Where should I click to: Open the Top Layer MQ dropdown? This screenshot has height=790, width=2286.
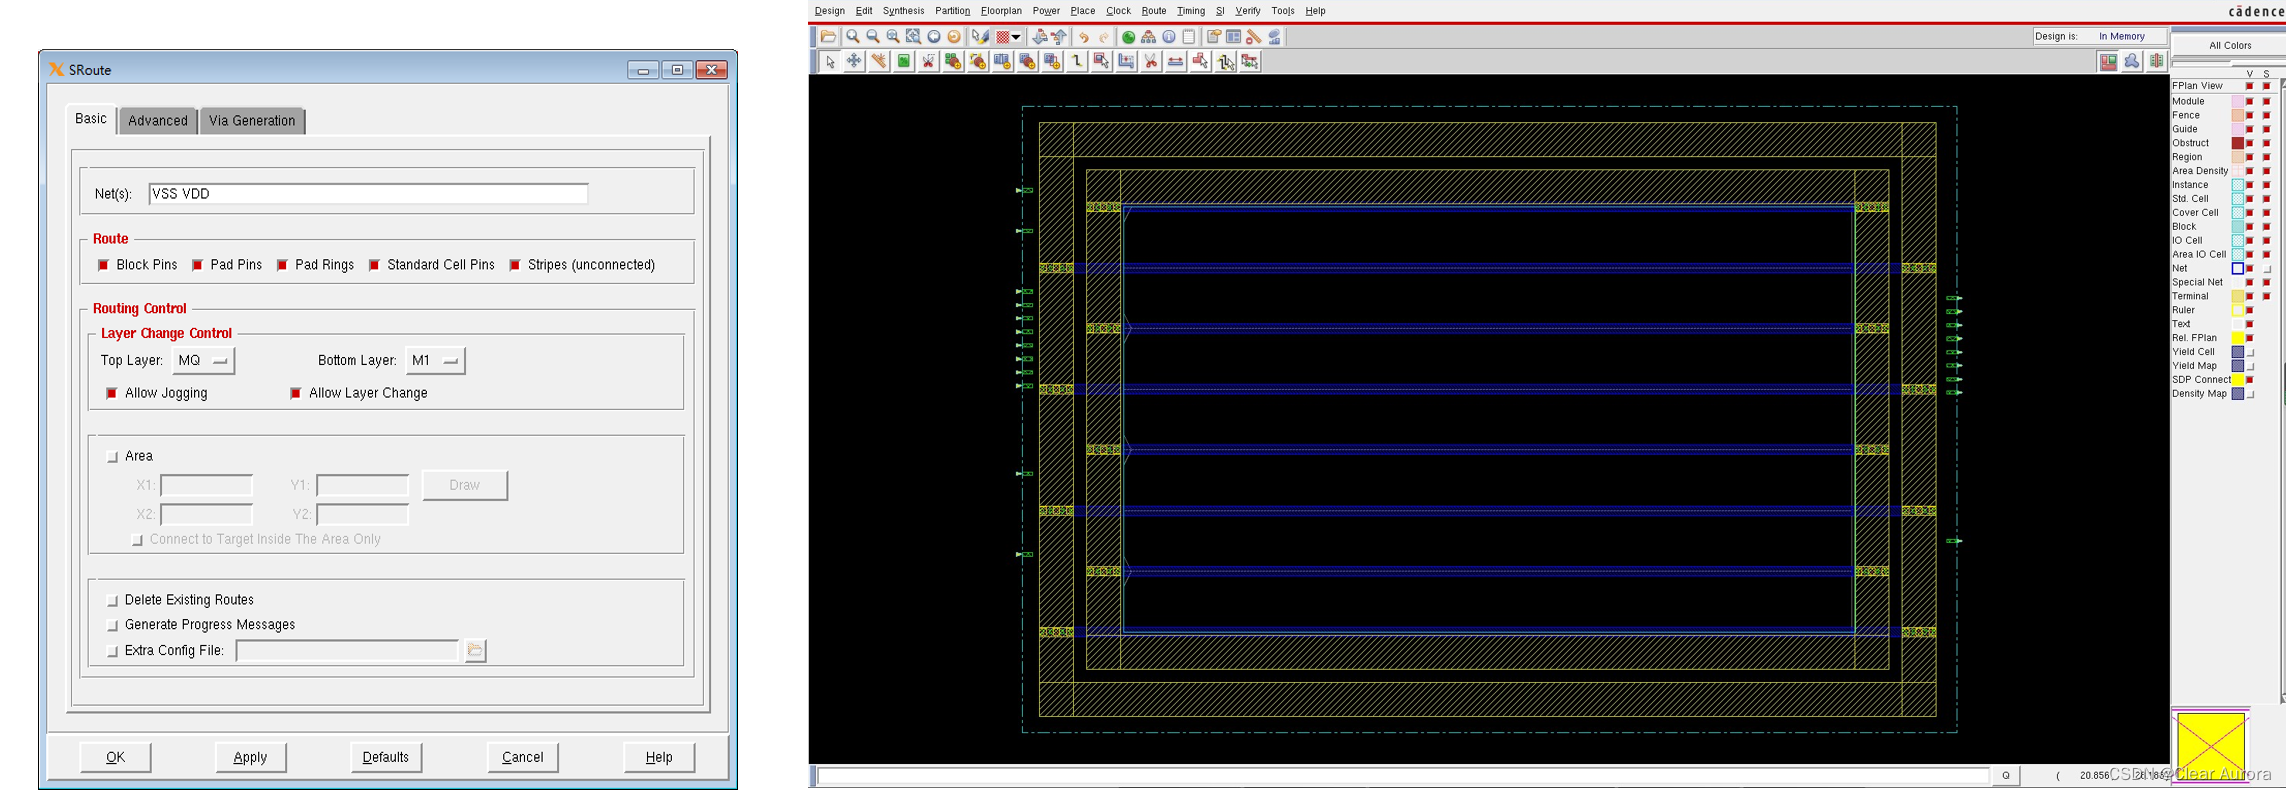[203, 360]
